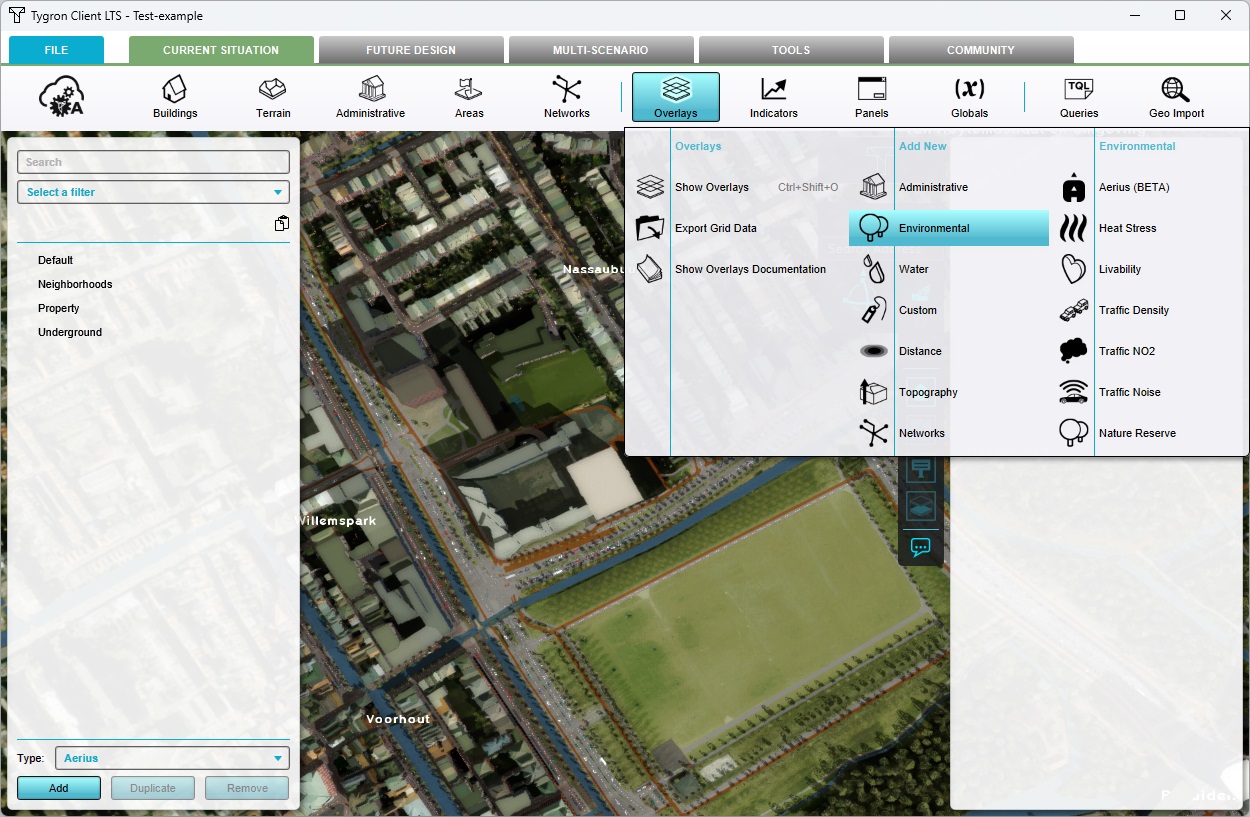The width and height of the screenshot is (1250, 817).
Task: Switch to the Future Design tab
Action: click(x=410, y=50)
